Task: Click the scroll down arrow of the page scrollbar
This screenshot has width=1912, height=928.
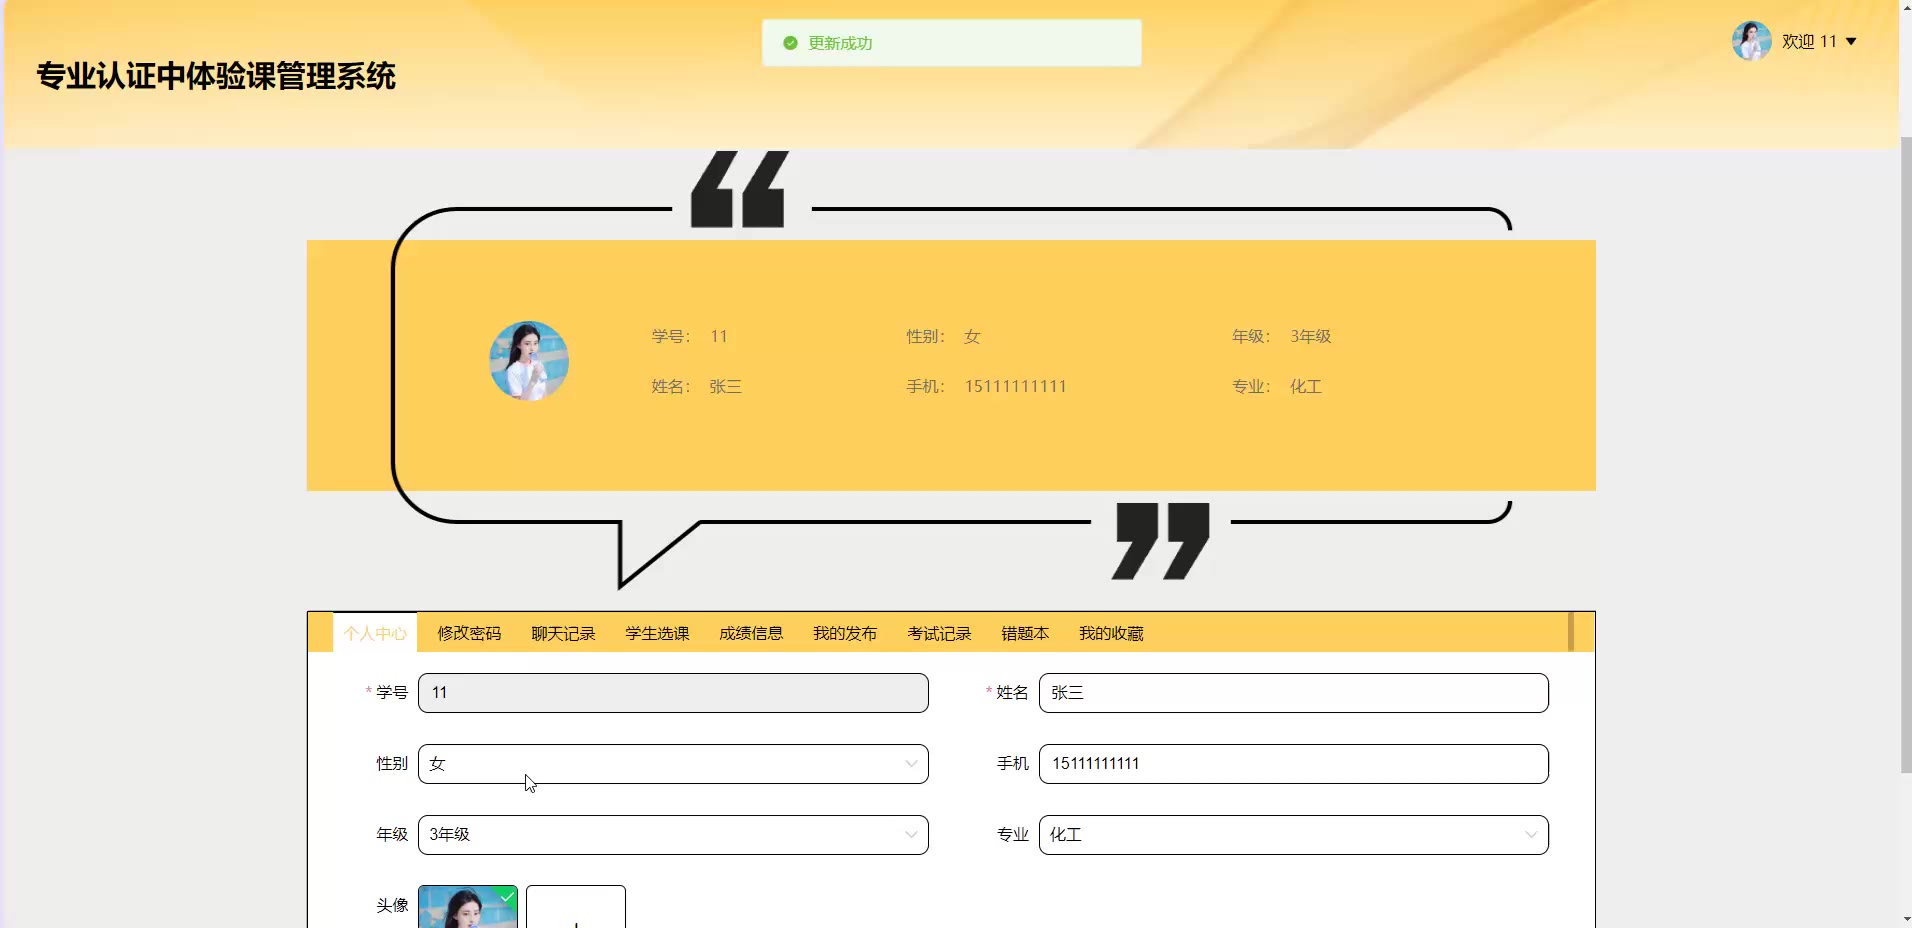Action: point(1905,919)
